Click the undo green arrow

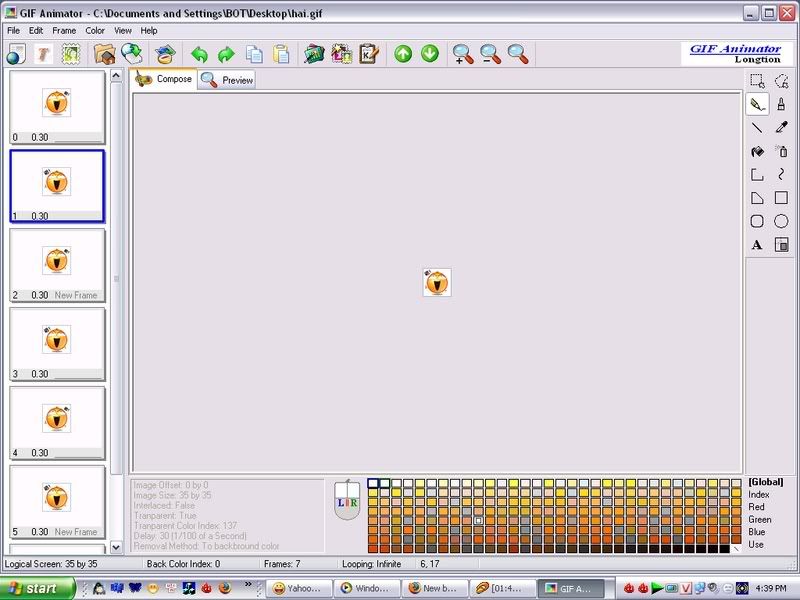[x=199, y=54]
